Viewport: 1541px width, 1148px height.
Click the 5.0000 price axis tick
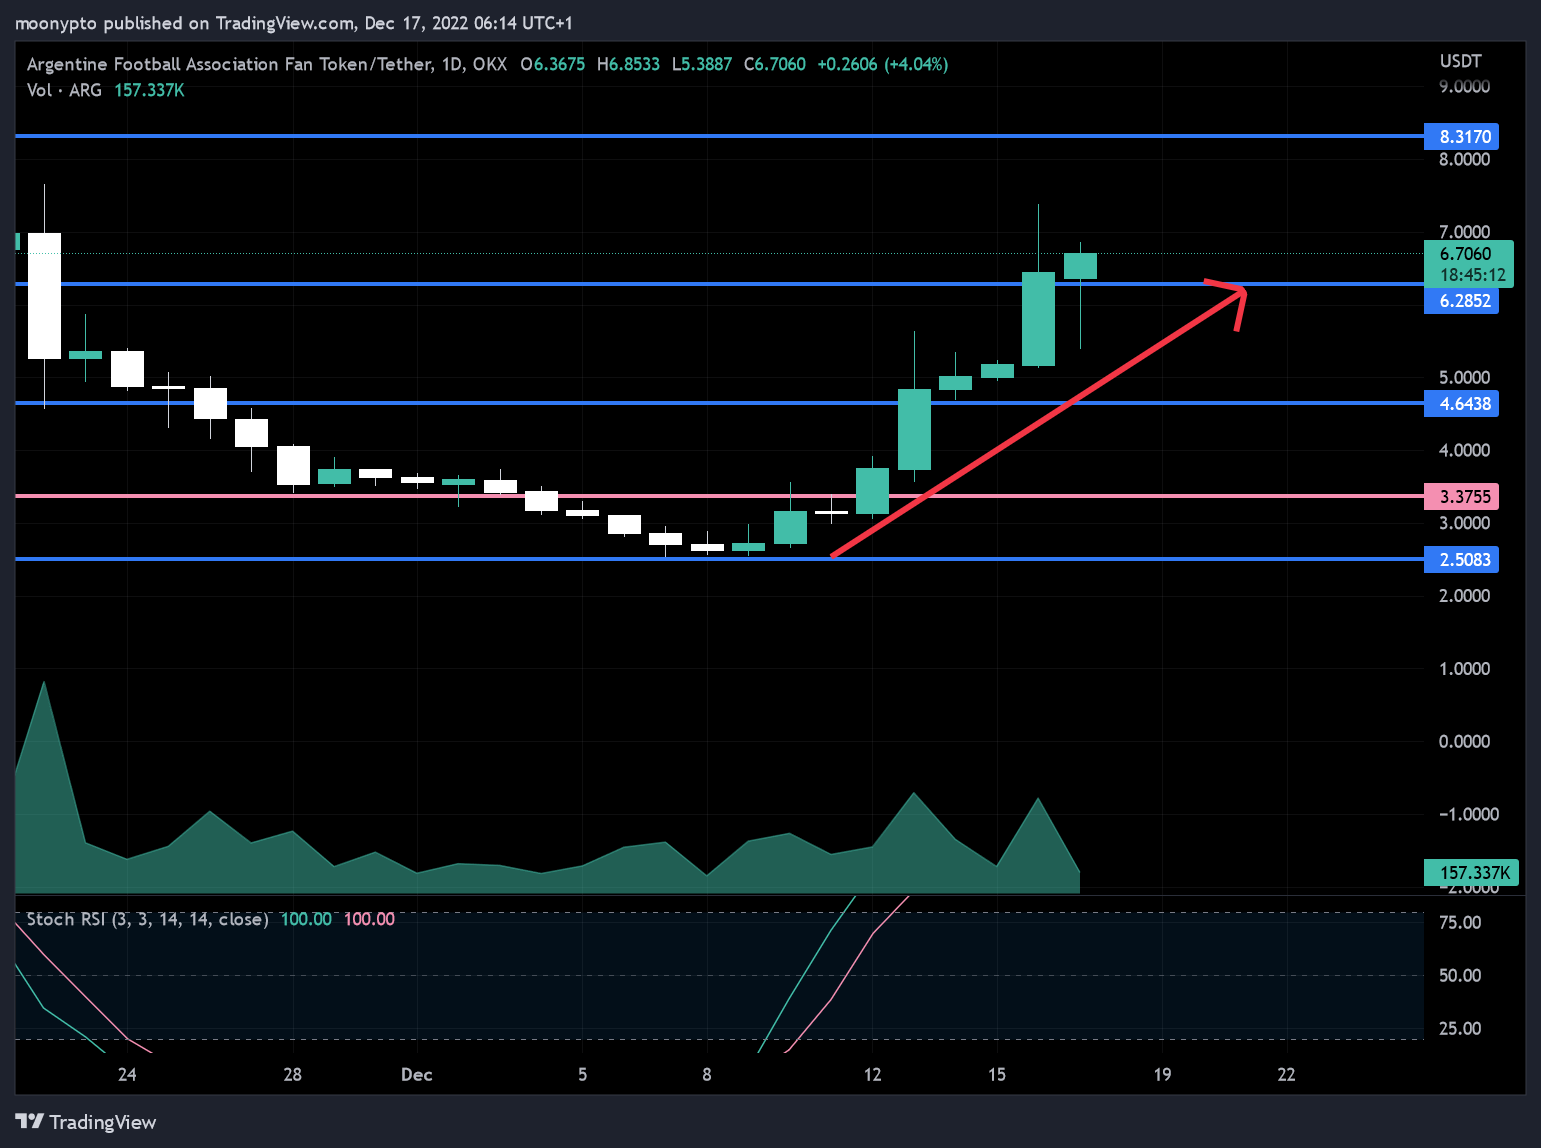tap(1464, 378)
